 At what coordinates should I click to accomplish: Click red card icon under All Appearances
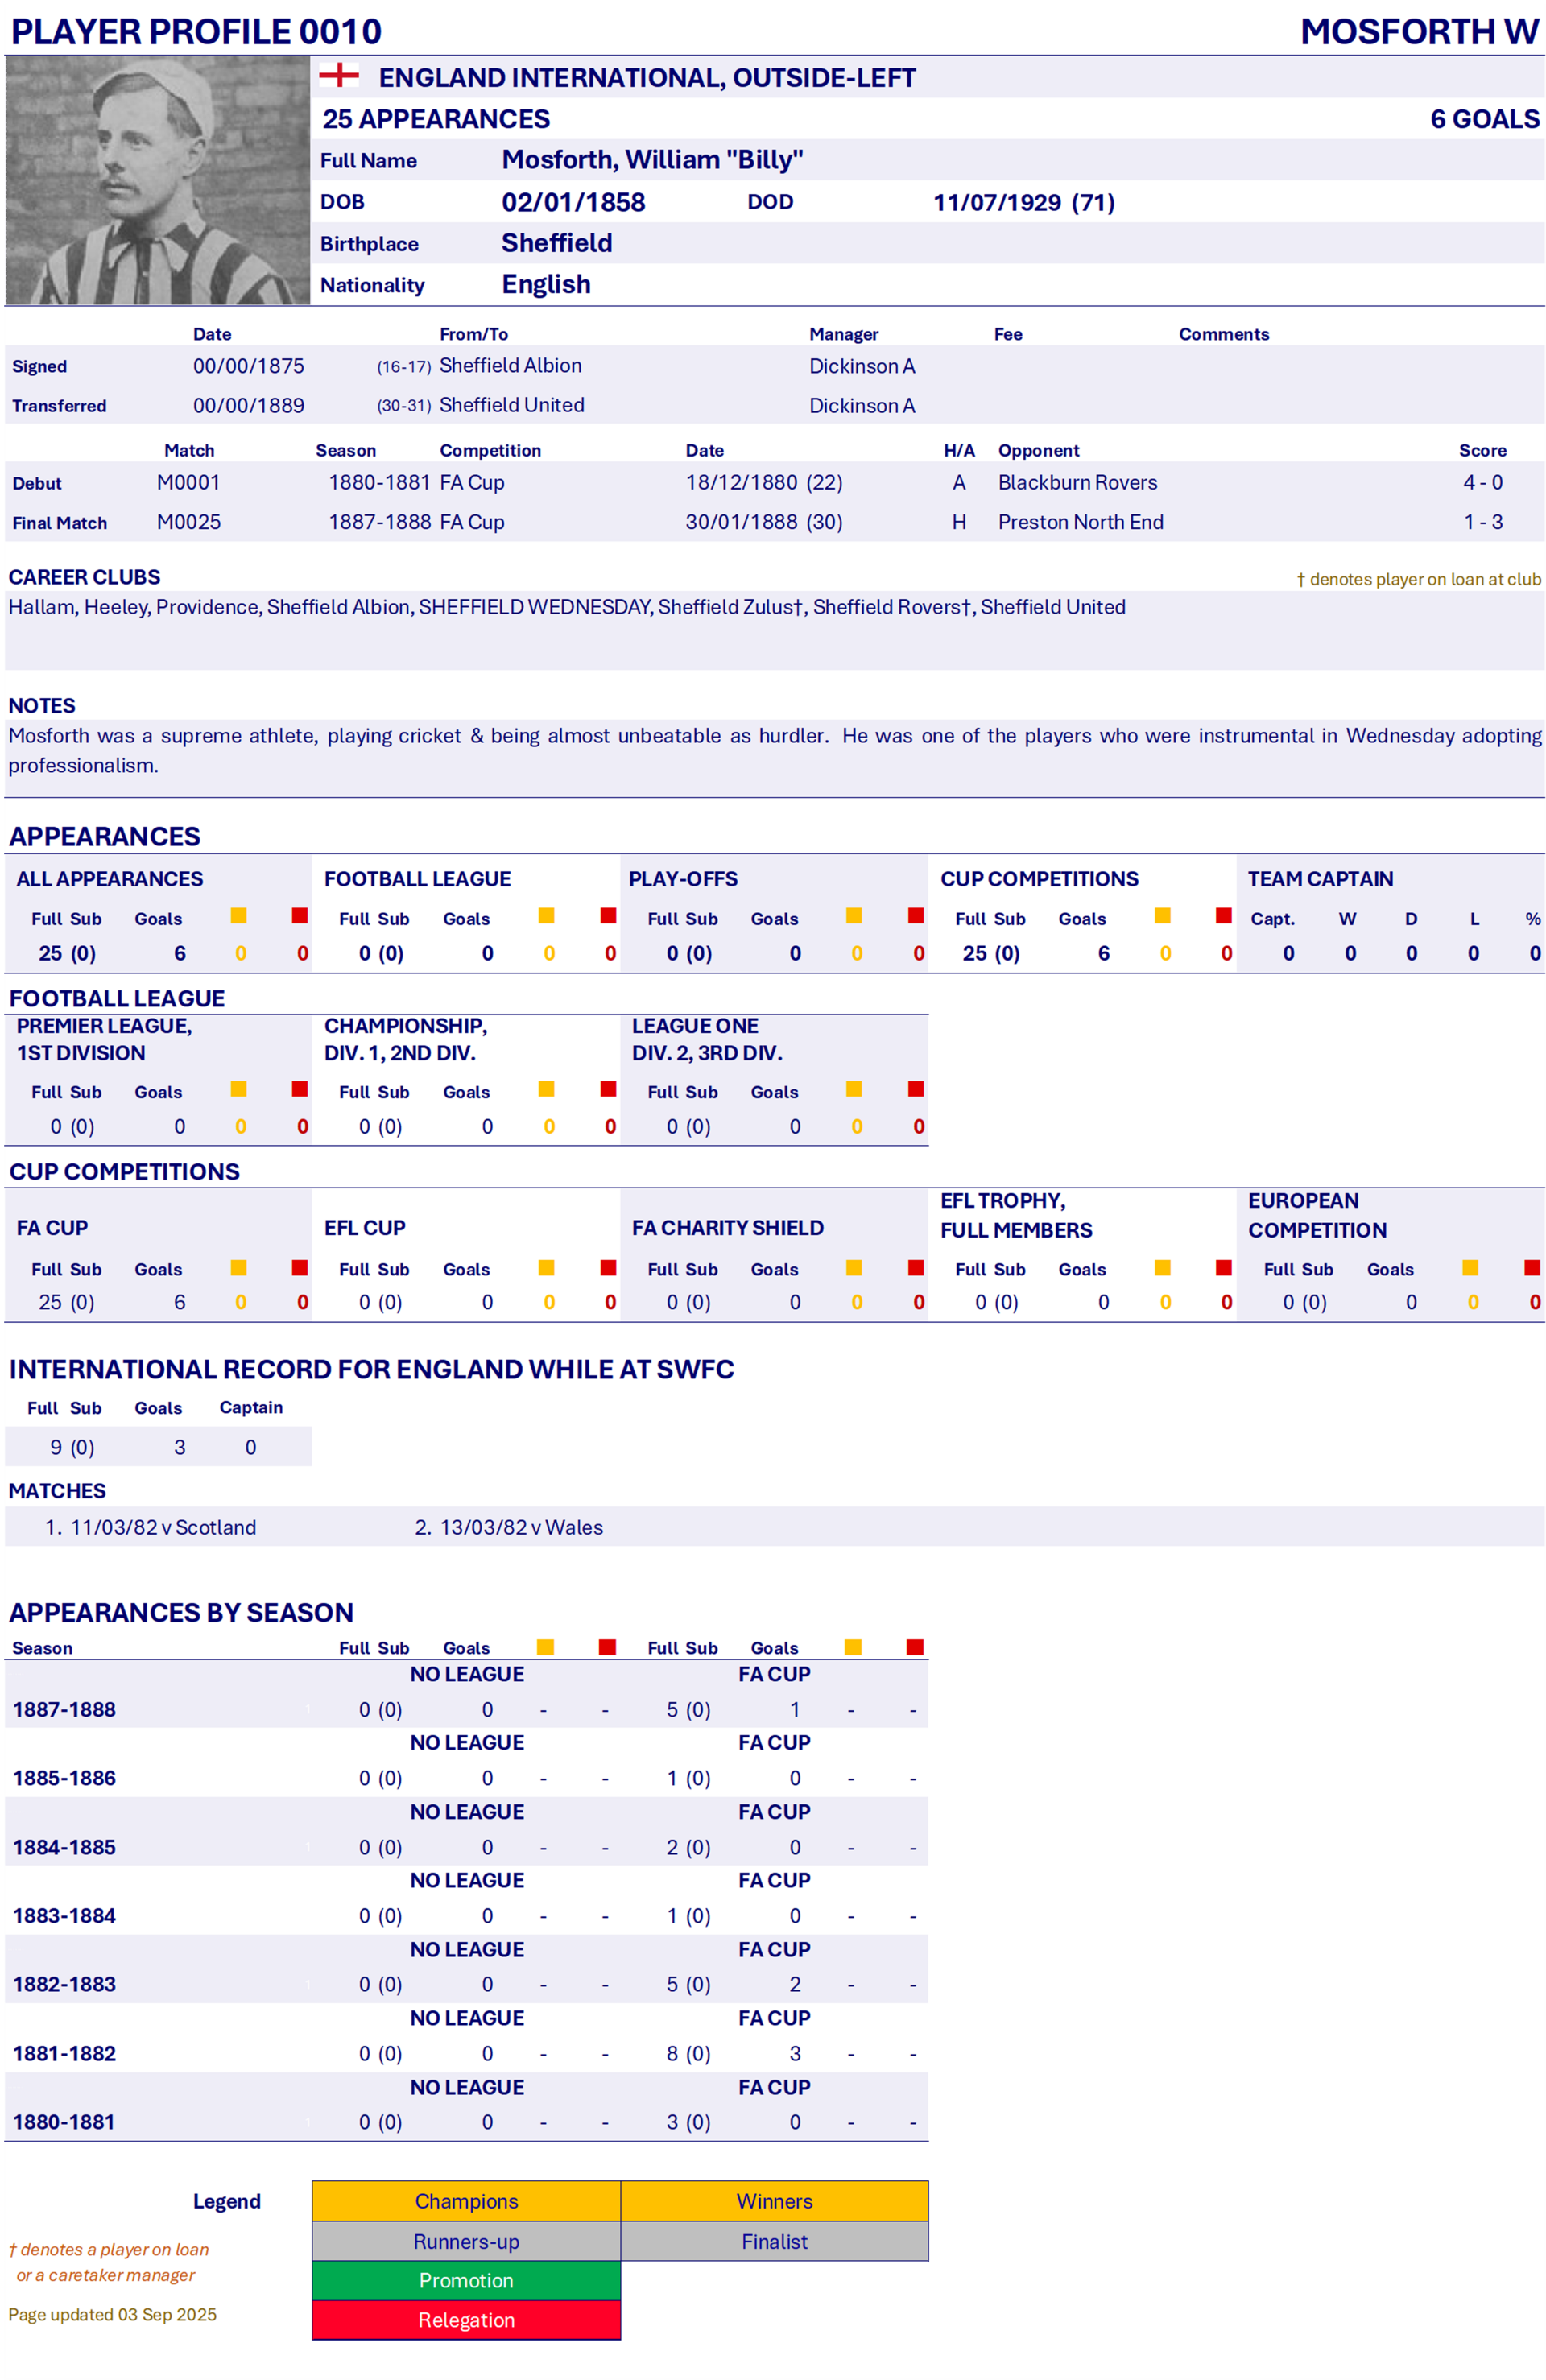tap(300, 916)
